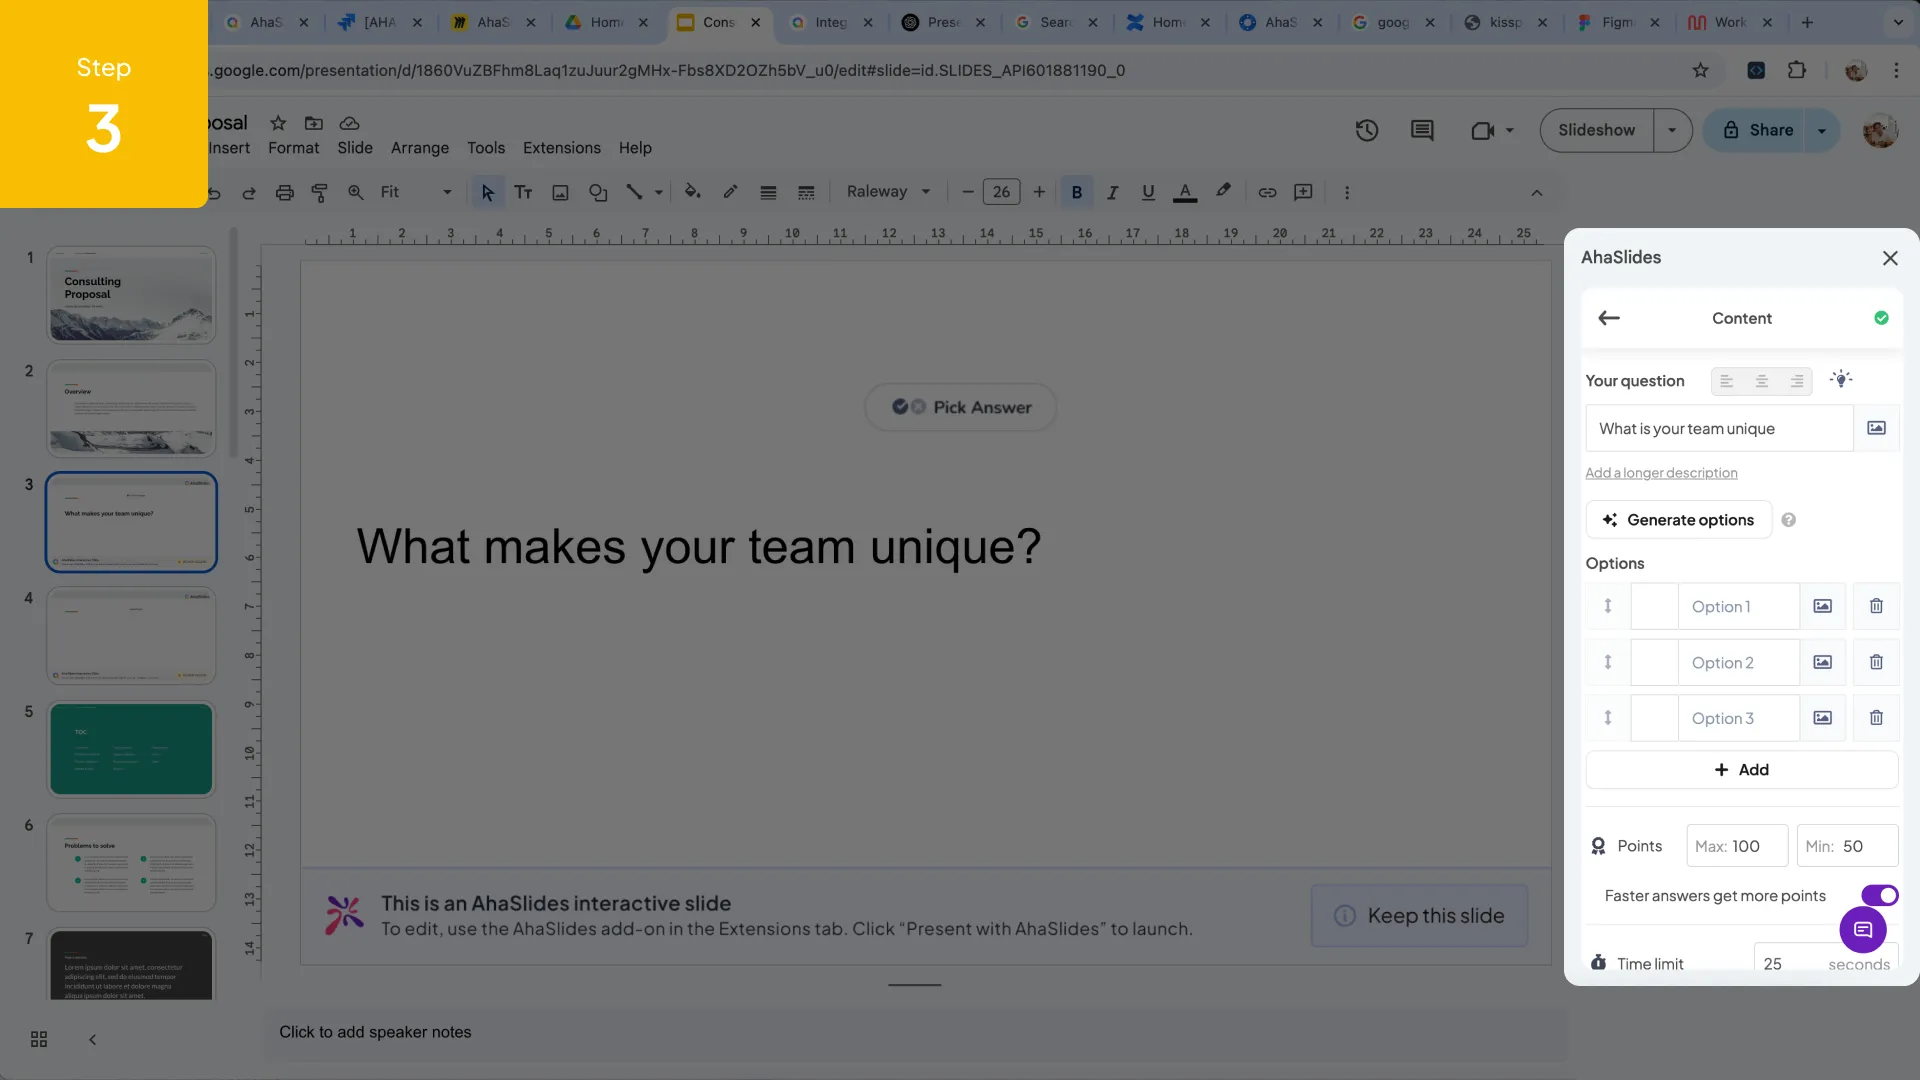
Task: Select the green TOC slide thumbnail
Action: point(131,749)
